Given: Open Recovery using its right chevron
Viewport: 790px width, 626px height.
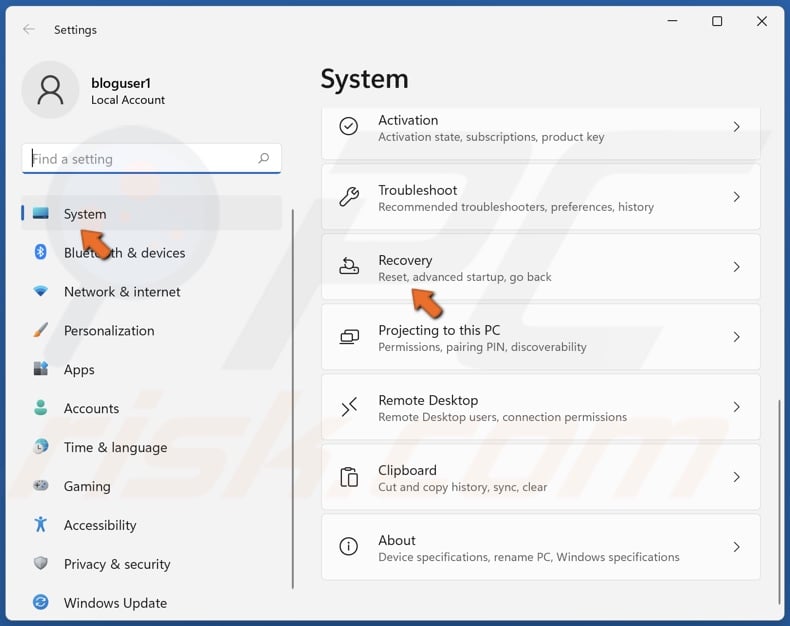Looking at the screenshot, I should tap(737, 267).
